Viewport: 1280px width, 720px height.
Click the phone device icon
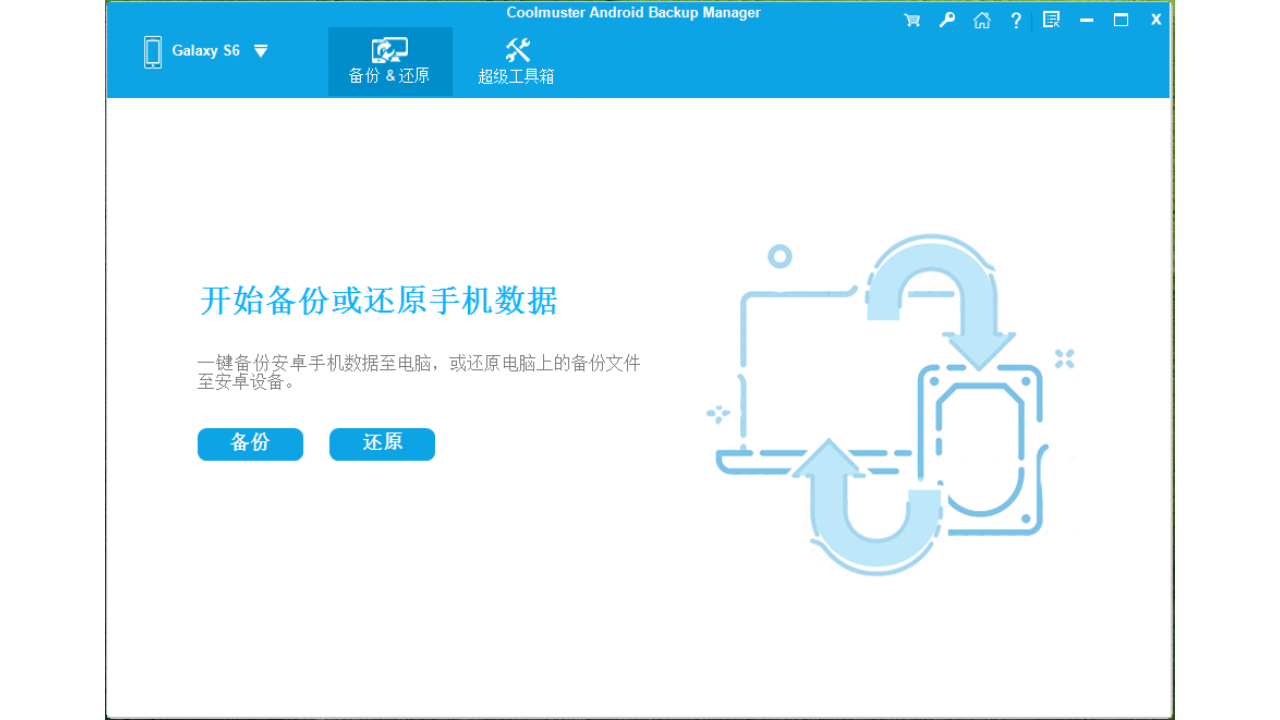click(x=152, y=49)
